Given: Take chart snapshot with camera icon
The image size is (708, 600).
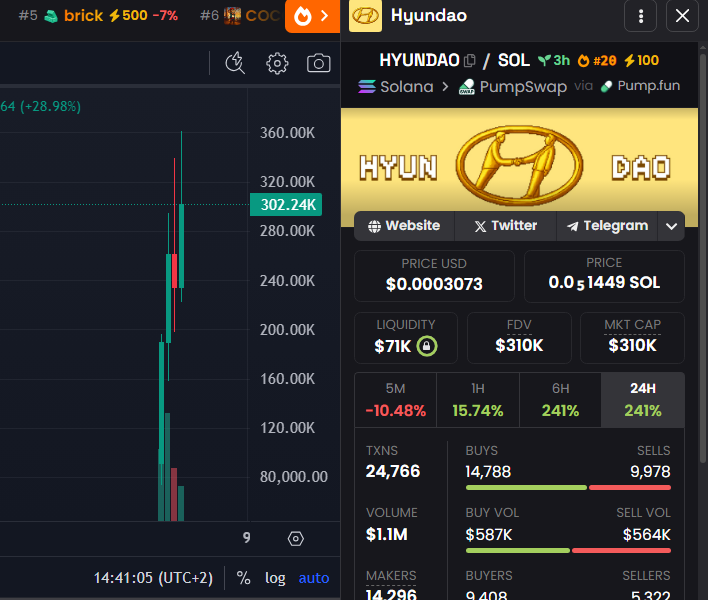Looking at the screenshot, I should [318, 63].
